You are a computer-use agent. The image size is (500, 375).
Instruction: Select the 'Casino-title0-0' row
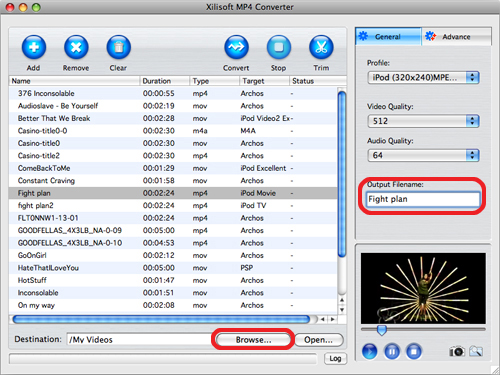(x=173, y=131)
